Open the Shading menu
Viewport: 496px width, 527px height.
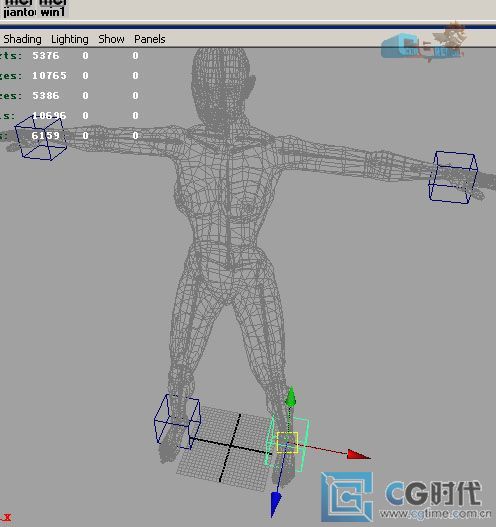coord(22,39)
